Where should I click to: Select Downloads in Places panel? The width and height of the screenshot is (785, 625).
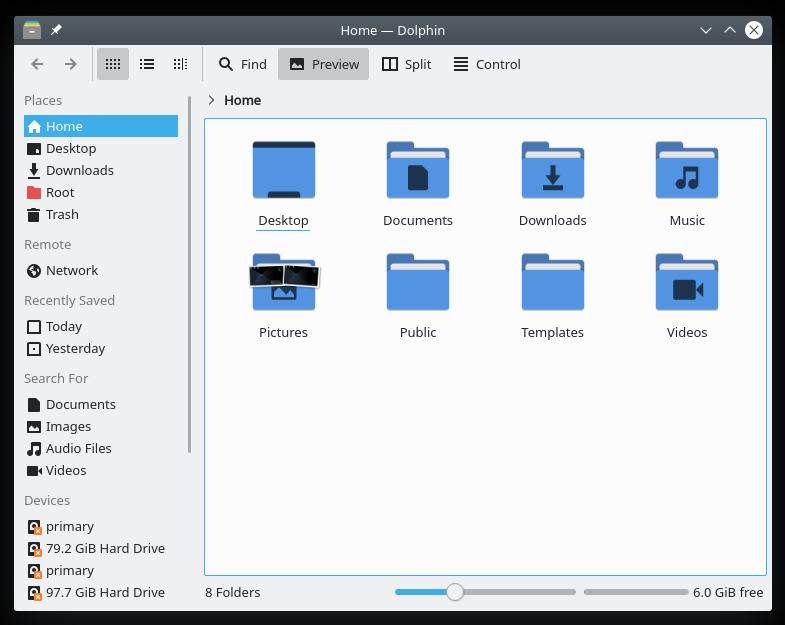click(x=79, y=170)
